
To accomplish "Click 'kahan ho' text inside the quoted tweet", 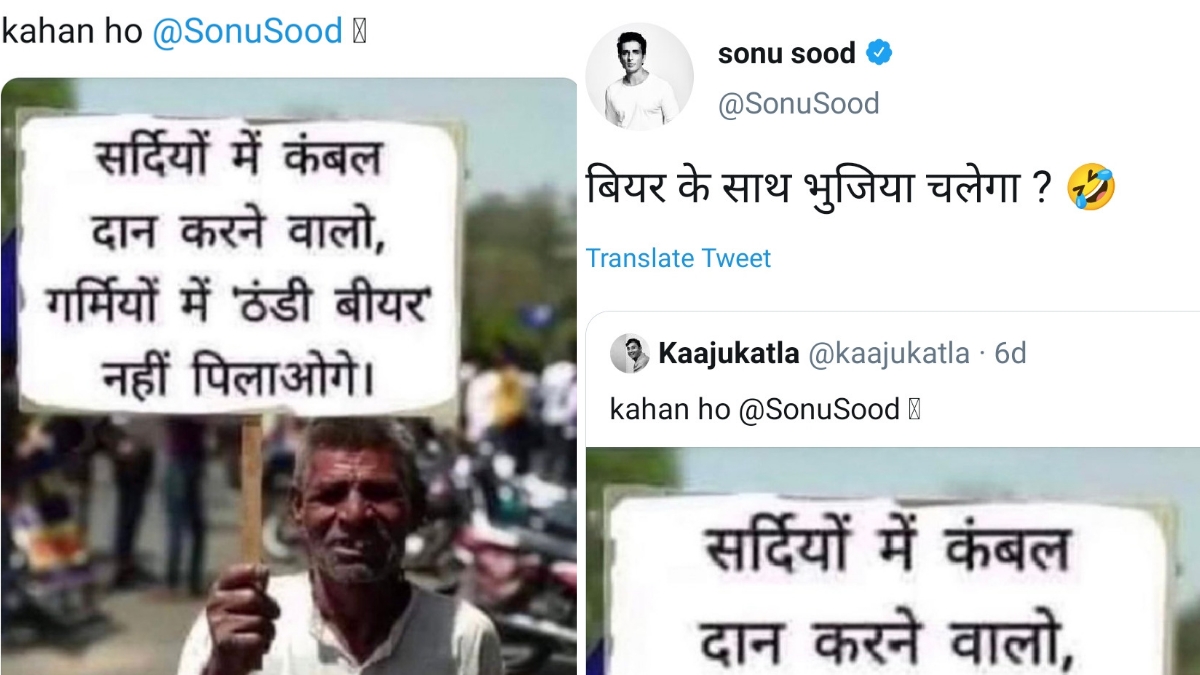I will [x=670, y=409].
